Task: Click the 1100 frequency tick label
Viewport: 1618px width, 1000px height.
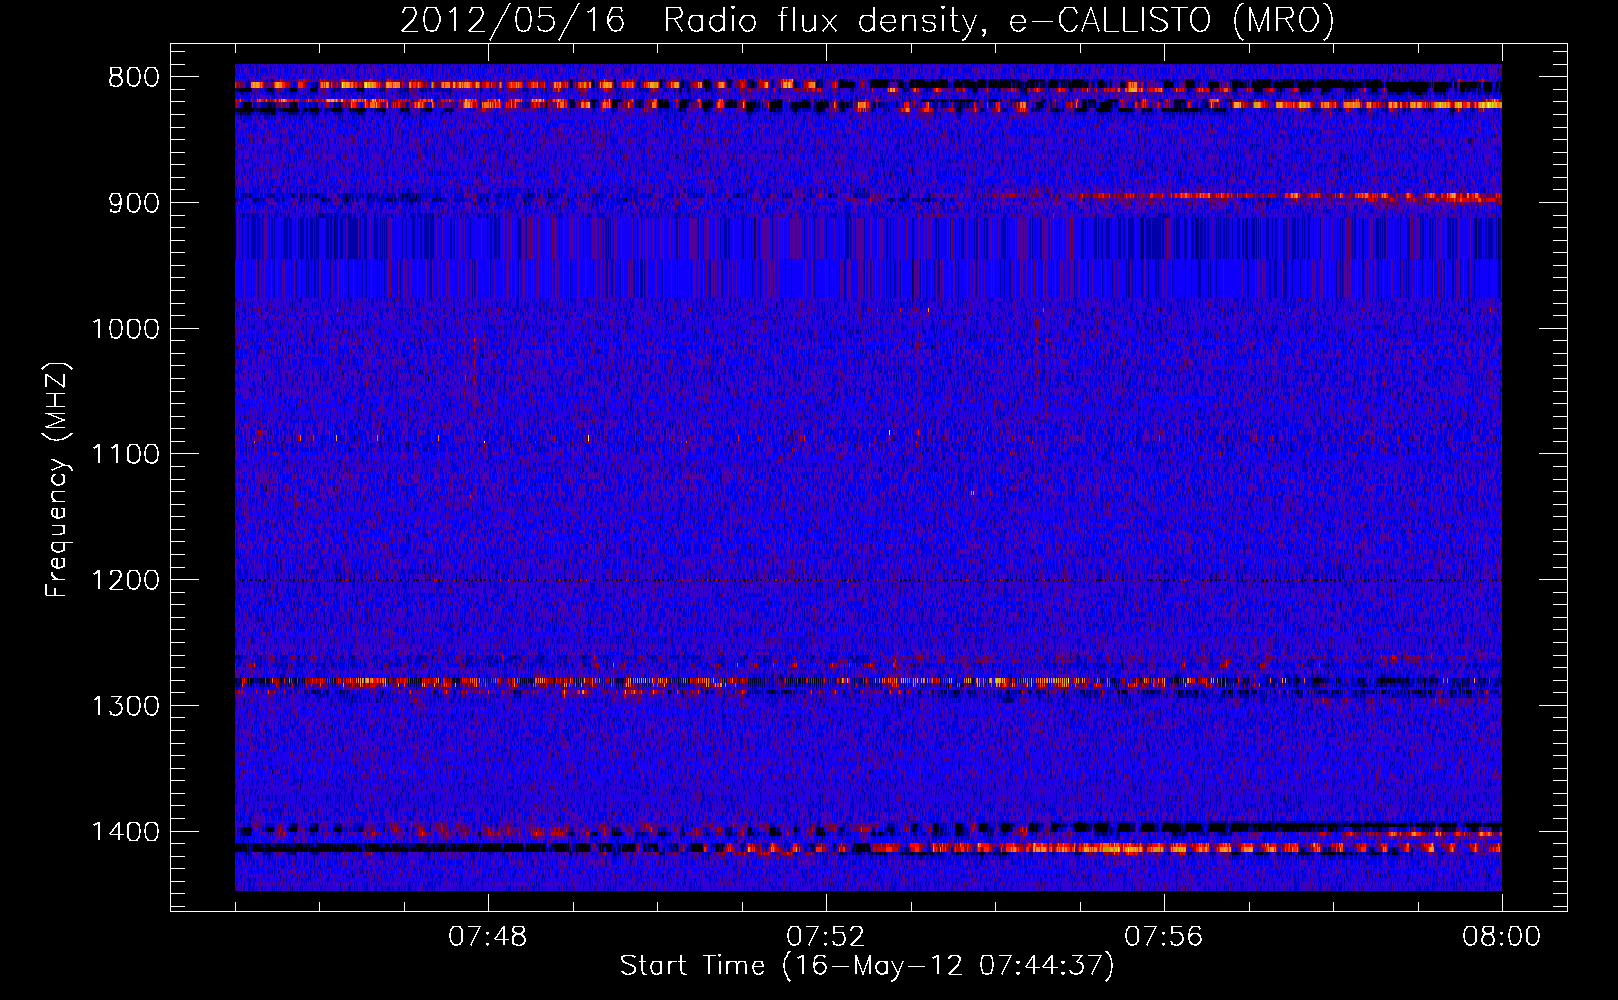Action: (125, 455)
